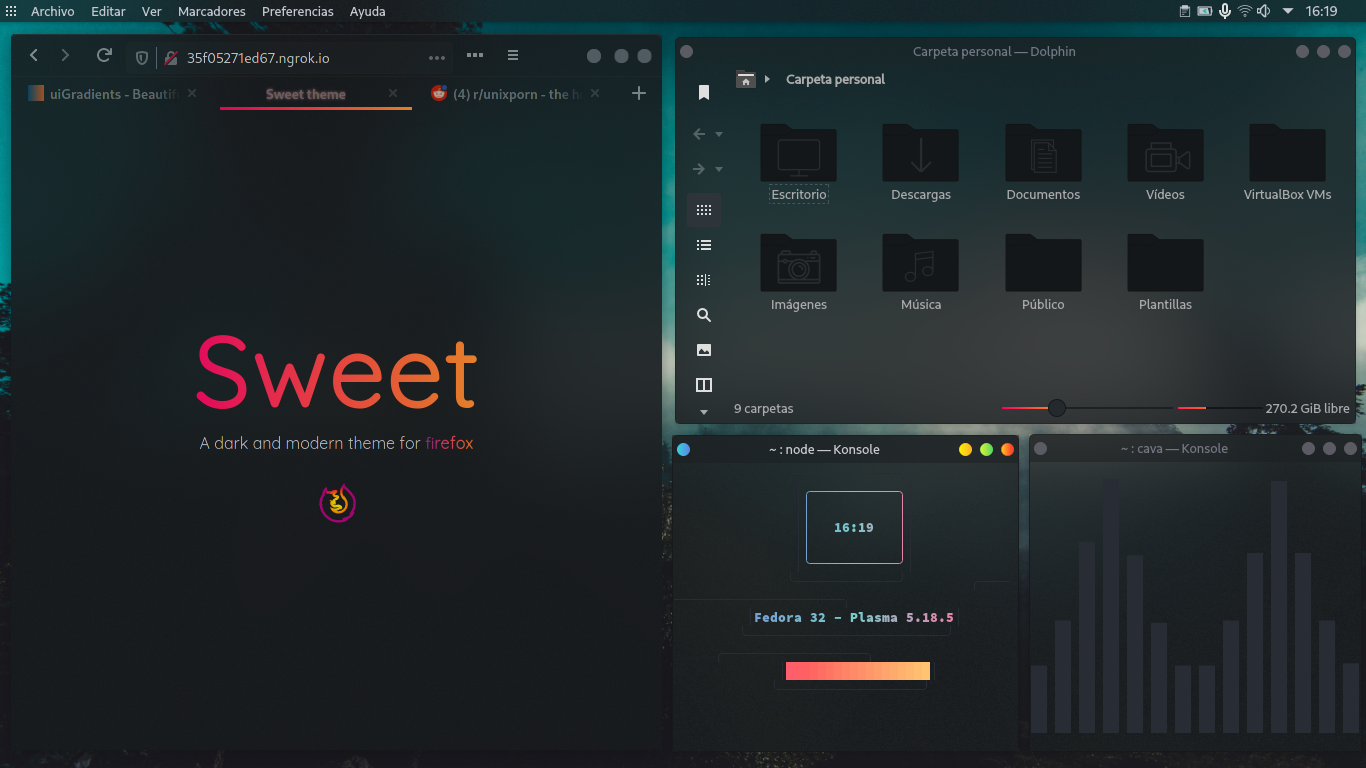Select the Música folder
Viewport: 1366px width, 768px height.
tap(921, 273)
